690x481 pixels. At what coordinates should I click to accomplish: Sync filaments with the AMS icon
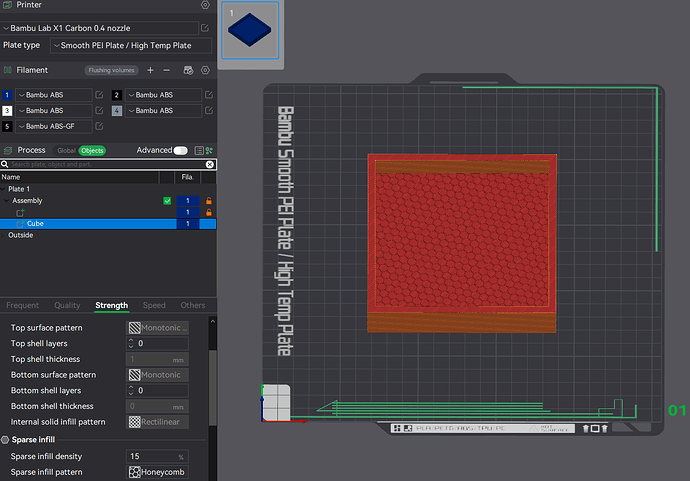[188, 70]
